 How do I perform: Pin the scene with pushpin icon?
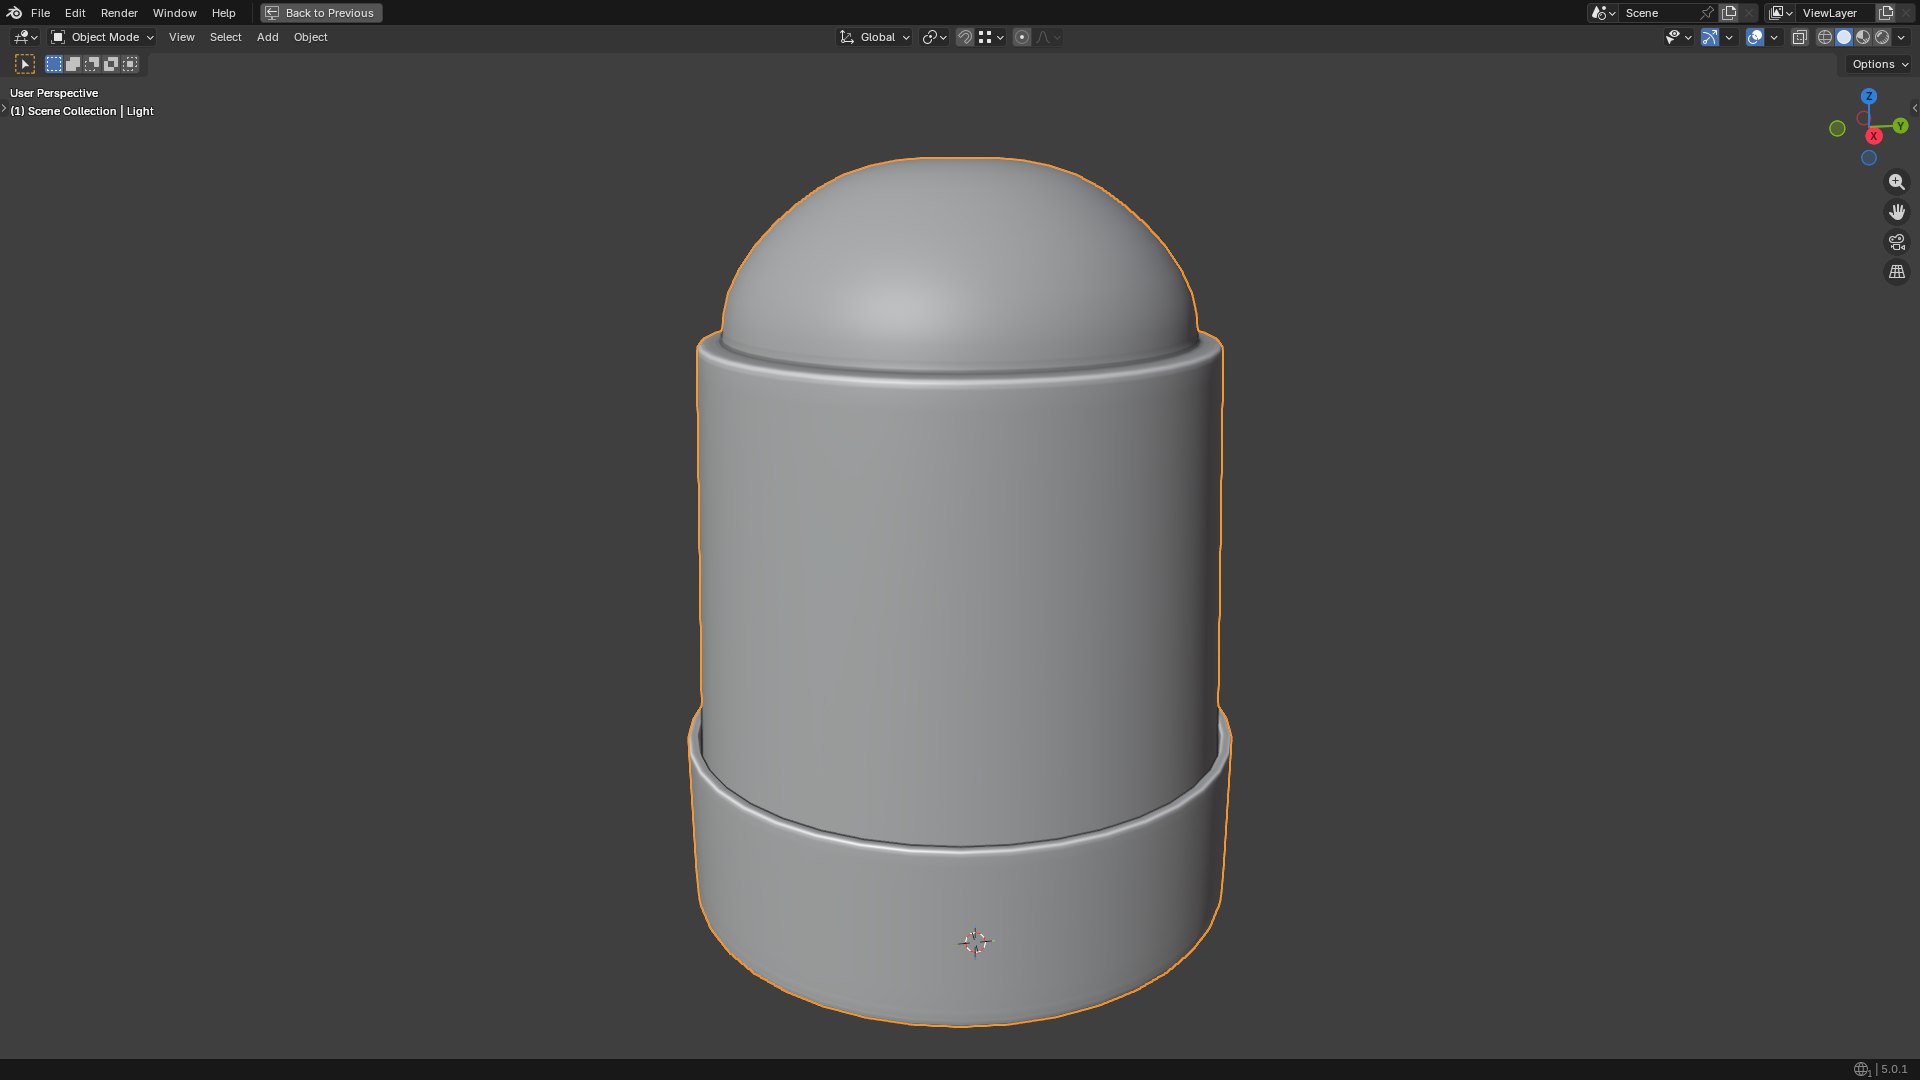coord(1707,13)
